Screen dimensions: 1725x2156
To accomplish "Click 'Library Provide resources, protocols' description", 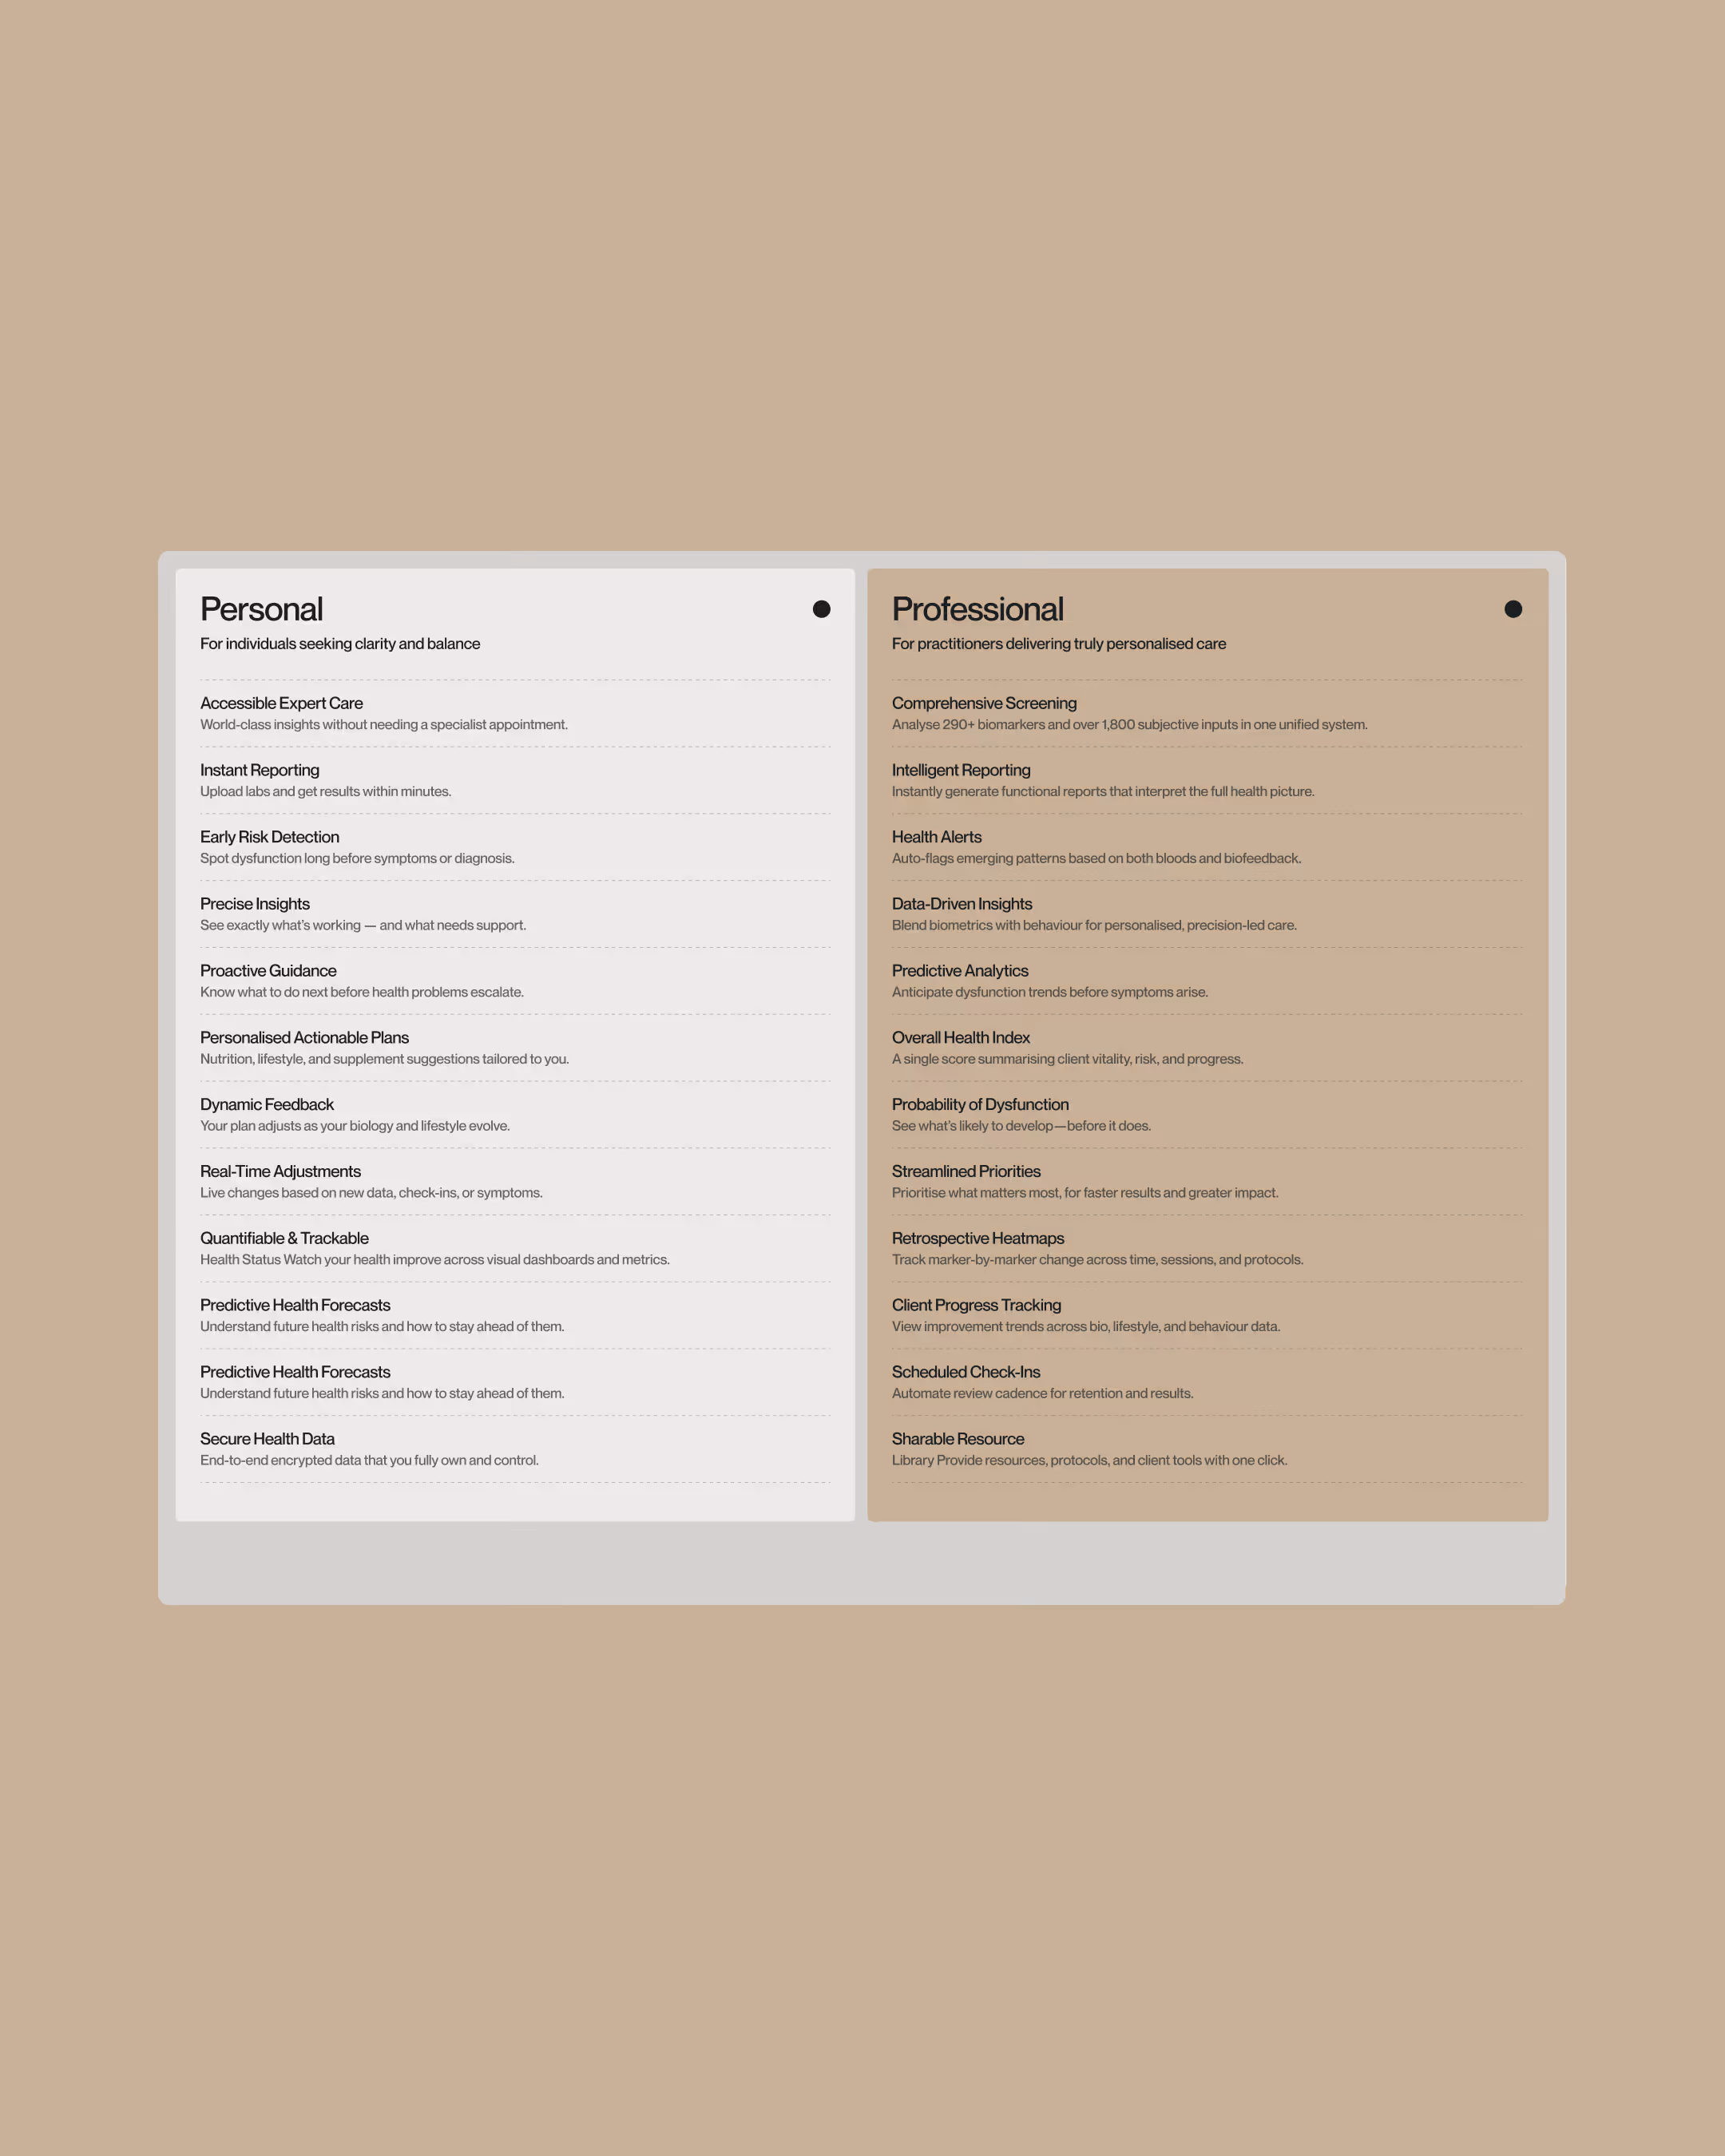I will click(x=1090, y=1461).
